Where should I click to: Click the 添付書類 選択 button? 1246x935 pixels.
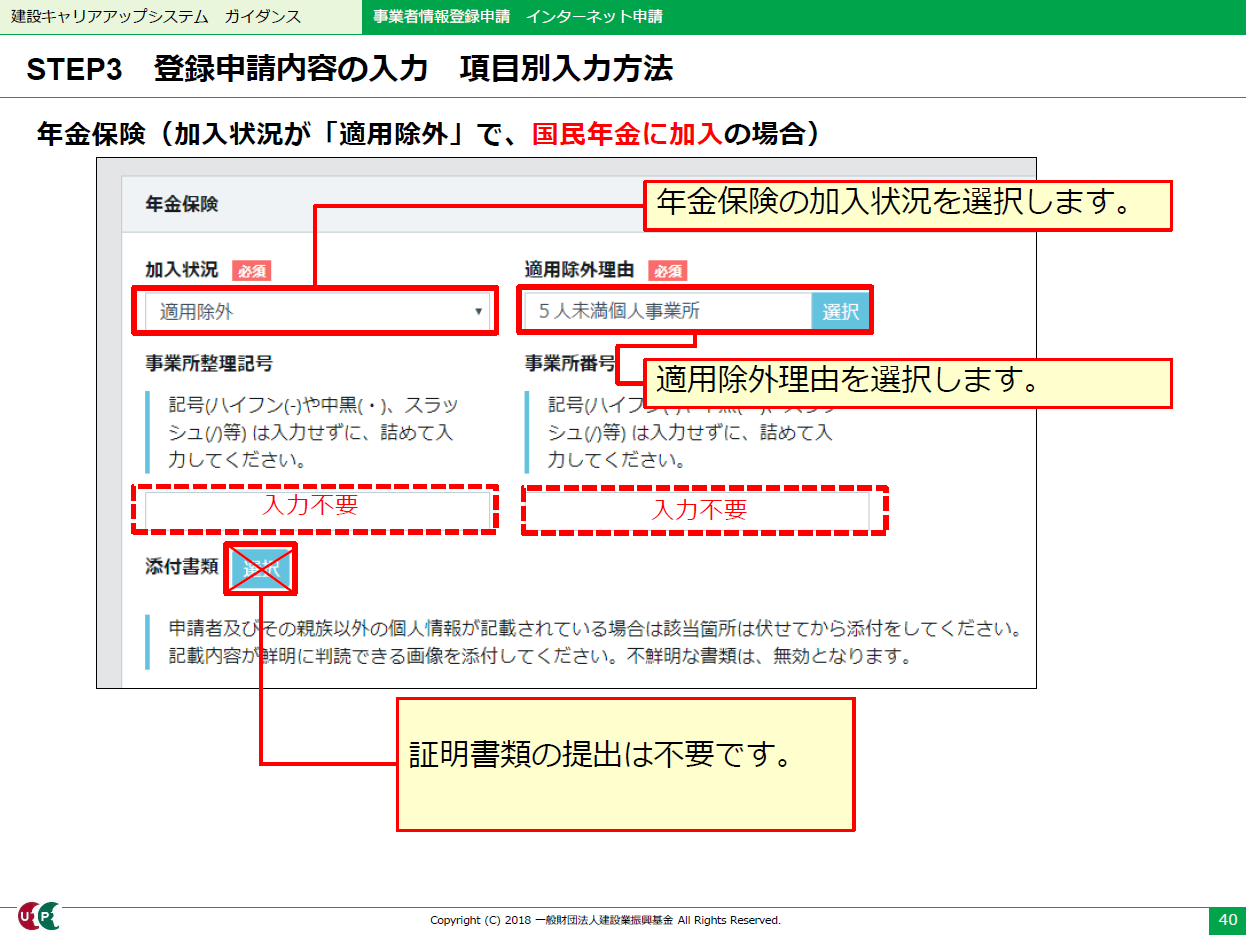pyautogui.click(x=261, y=568)
